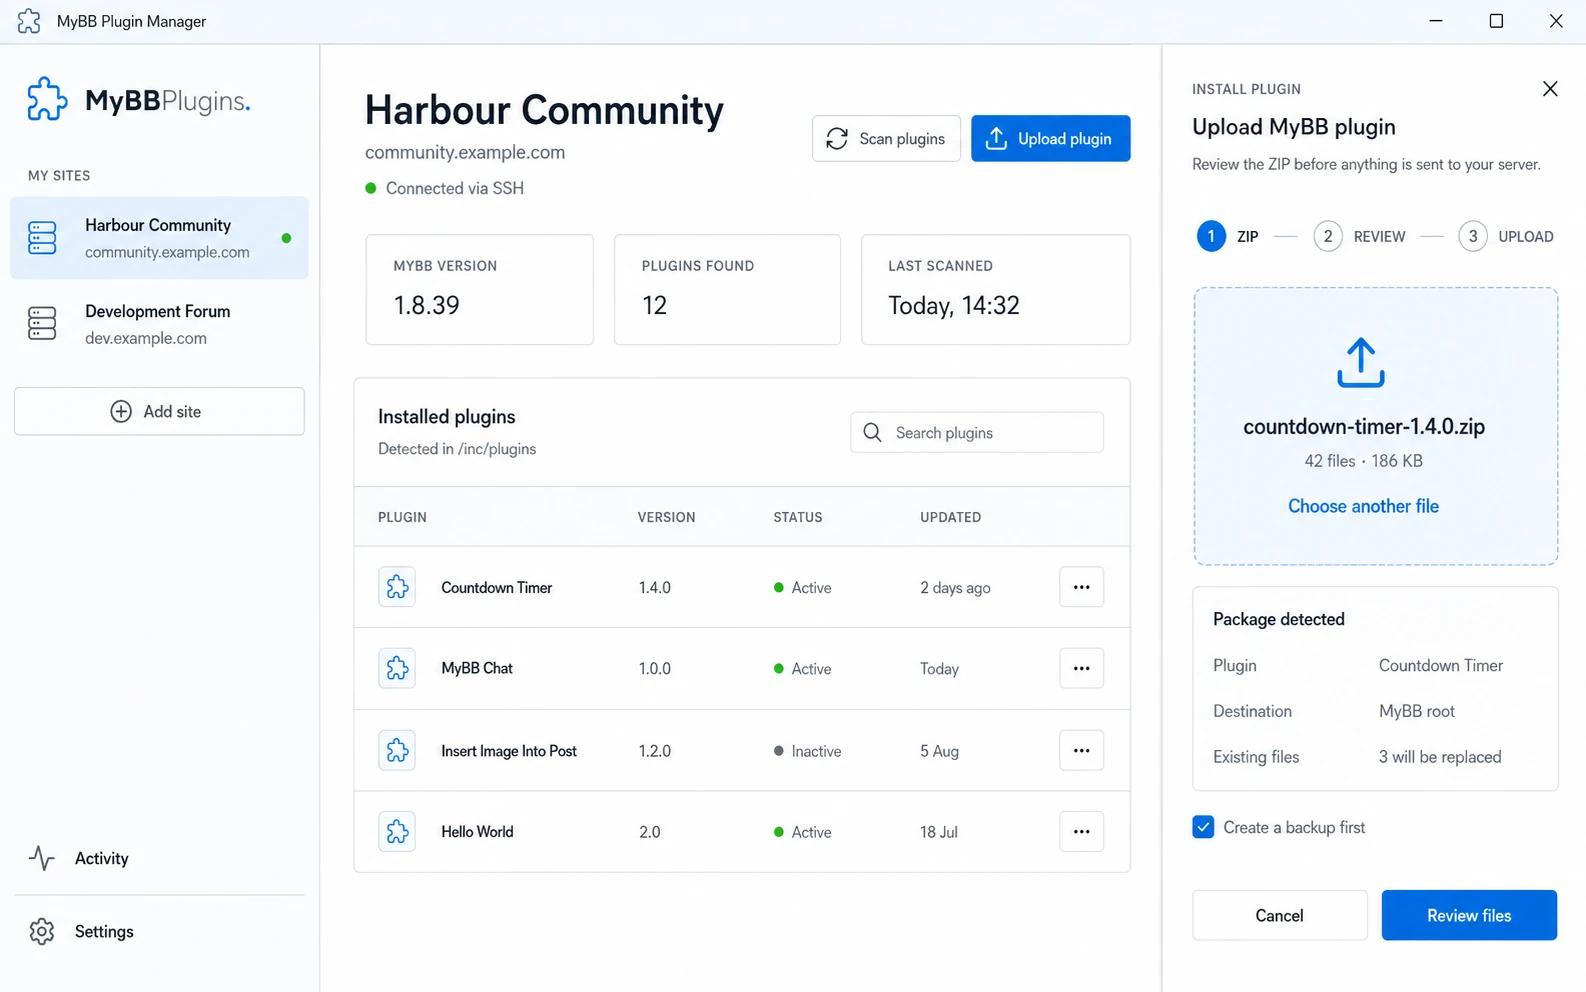Image resolution: width=1586 pixels, height=992 pixels.
Task: Jump to step 3 Upload
Action: coord(1506,236)
